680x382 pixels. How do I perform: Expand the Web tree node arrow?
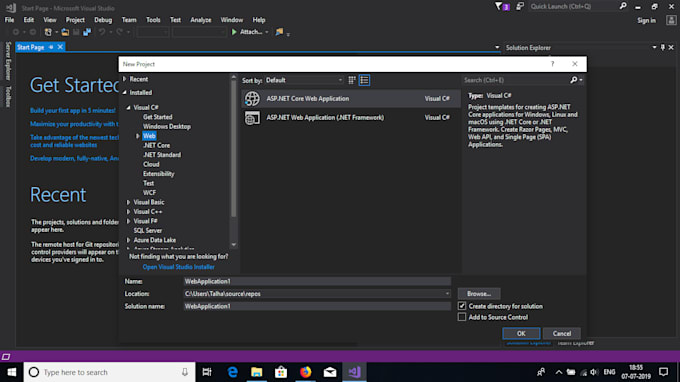click(138, 136)
